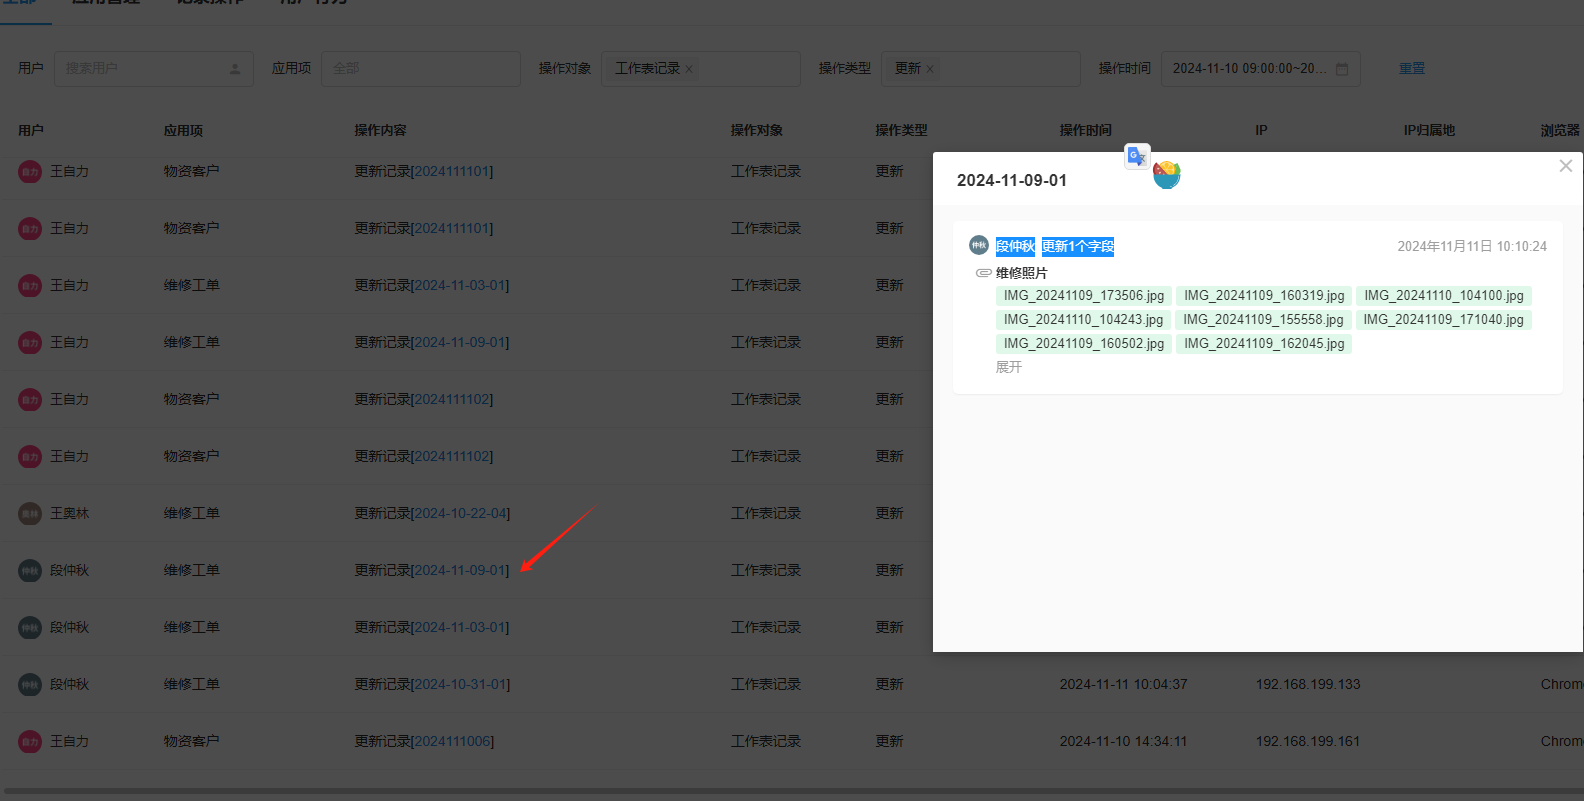Click the Google Translate floating icon

click(1137, 157)
